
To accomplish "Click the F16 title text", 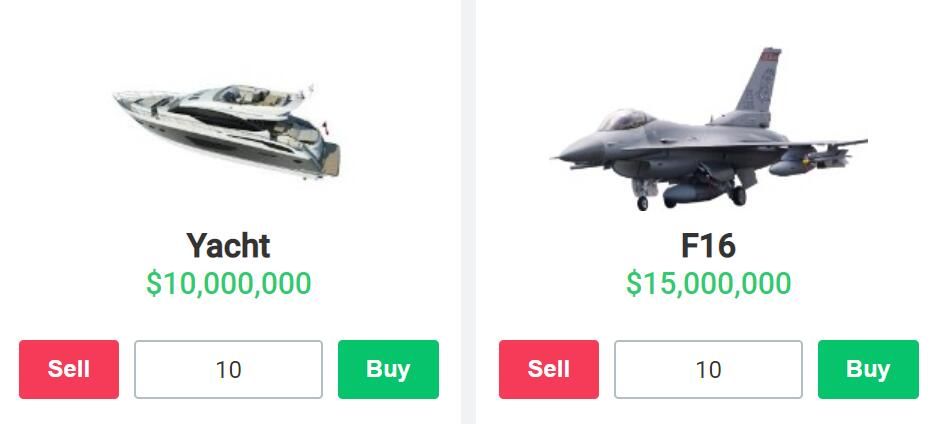I will click(x=708, y=245).
